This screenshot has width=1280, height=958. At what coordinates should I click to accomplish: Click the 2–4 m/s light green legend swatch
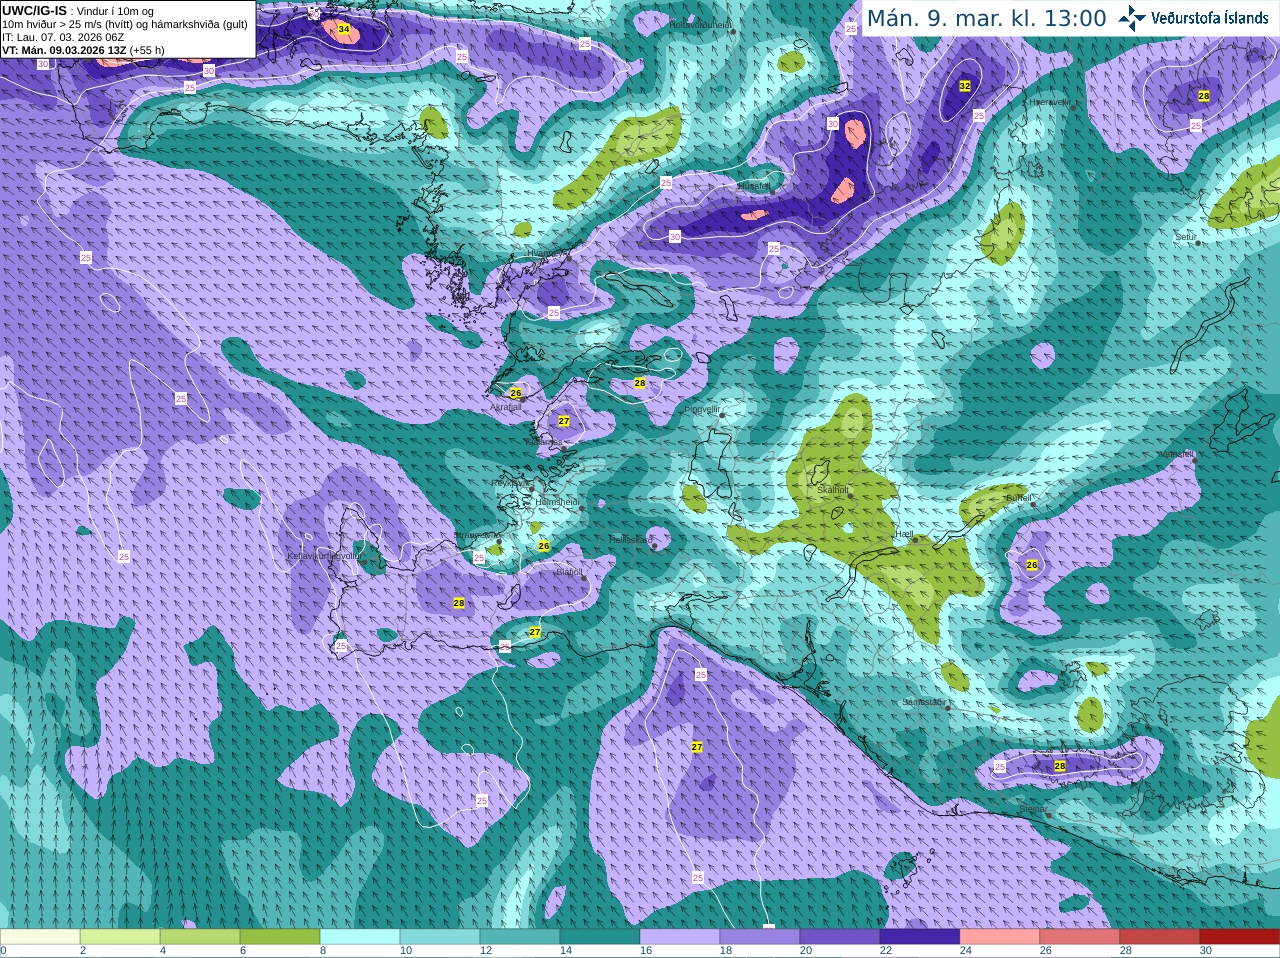[120, 937]
